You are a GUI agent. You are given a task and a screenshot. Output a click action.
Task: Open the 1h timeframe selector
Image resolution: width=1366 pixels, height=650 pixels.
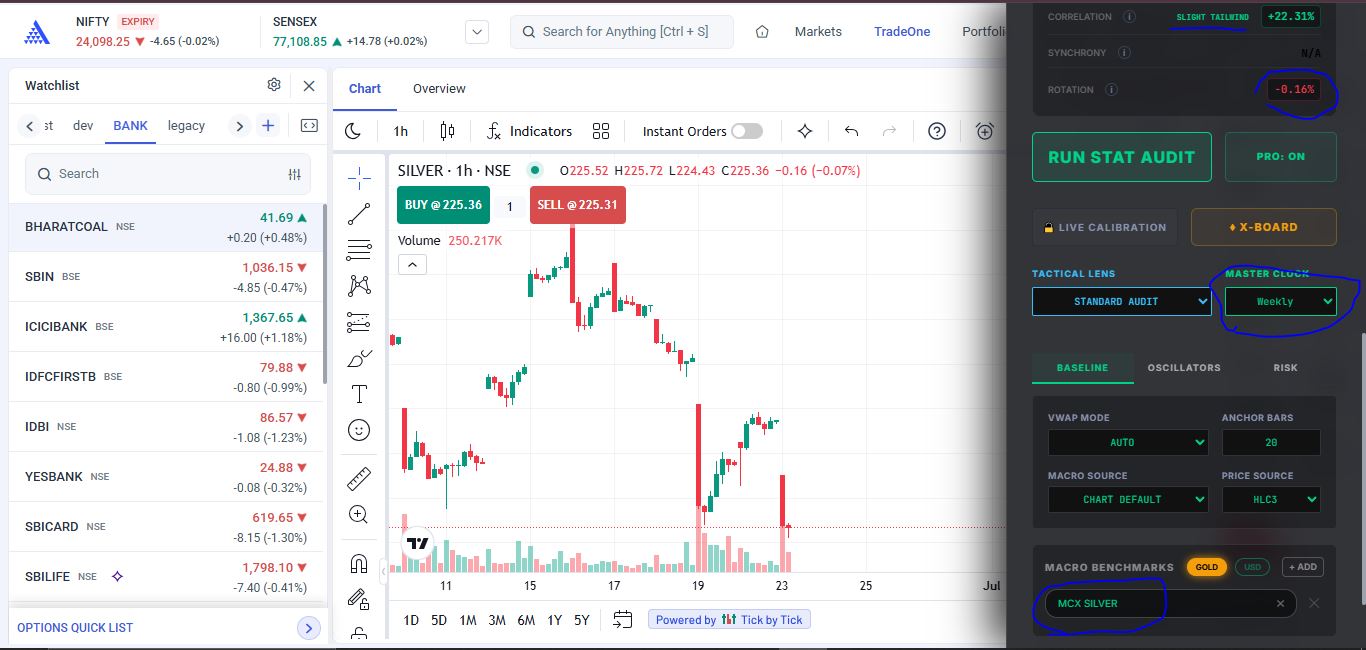[401, 131]
